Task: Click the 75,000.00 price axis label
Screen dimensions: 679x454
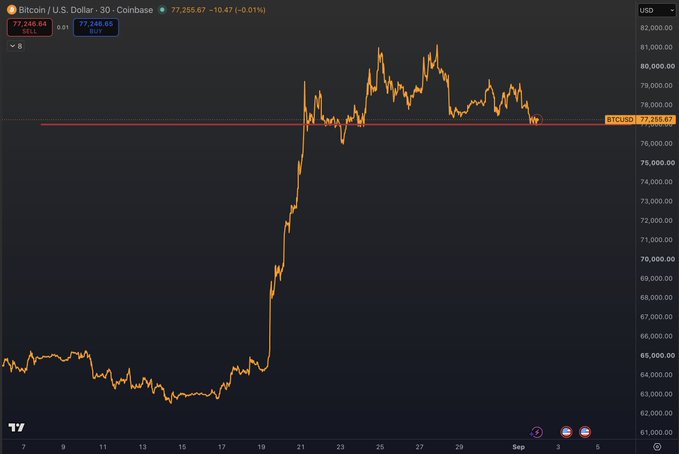Action: 657,163
